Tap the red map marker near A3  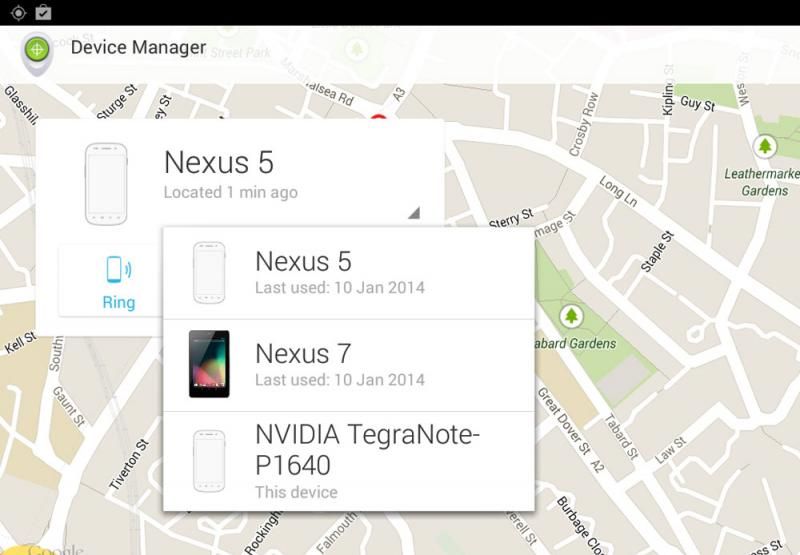pyautogui.click(x=378, y=120)
